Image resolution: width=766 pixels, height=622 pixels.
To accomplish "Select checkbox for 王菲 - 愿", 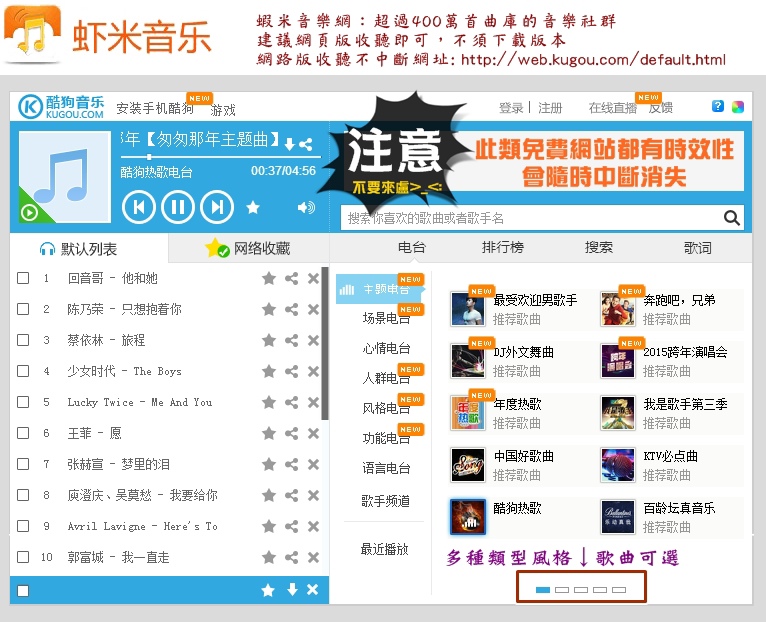I will pos(23,433).
